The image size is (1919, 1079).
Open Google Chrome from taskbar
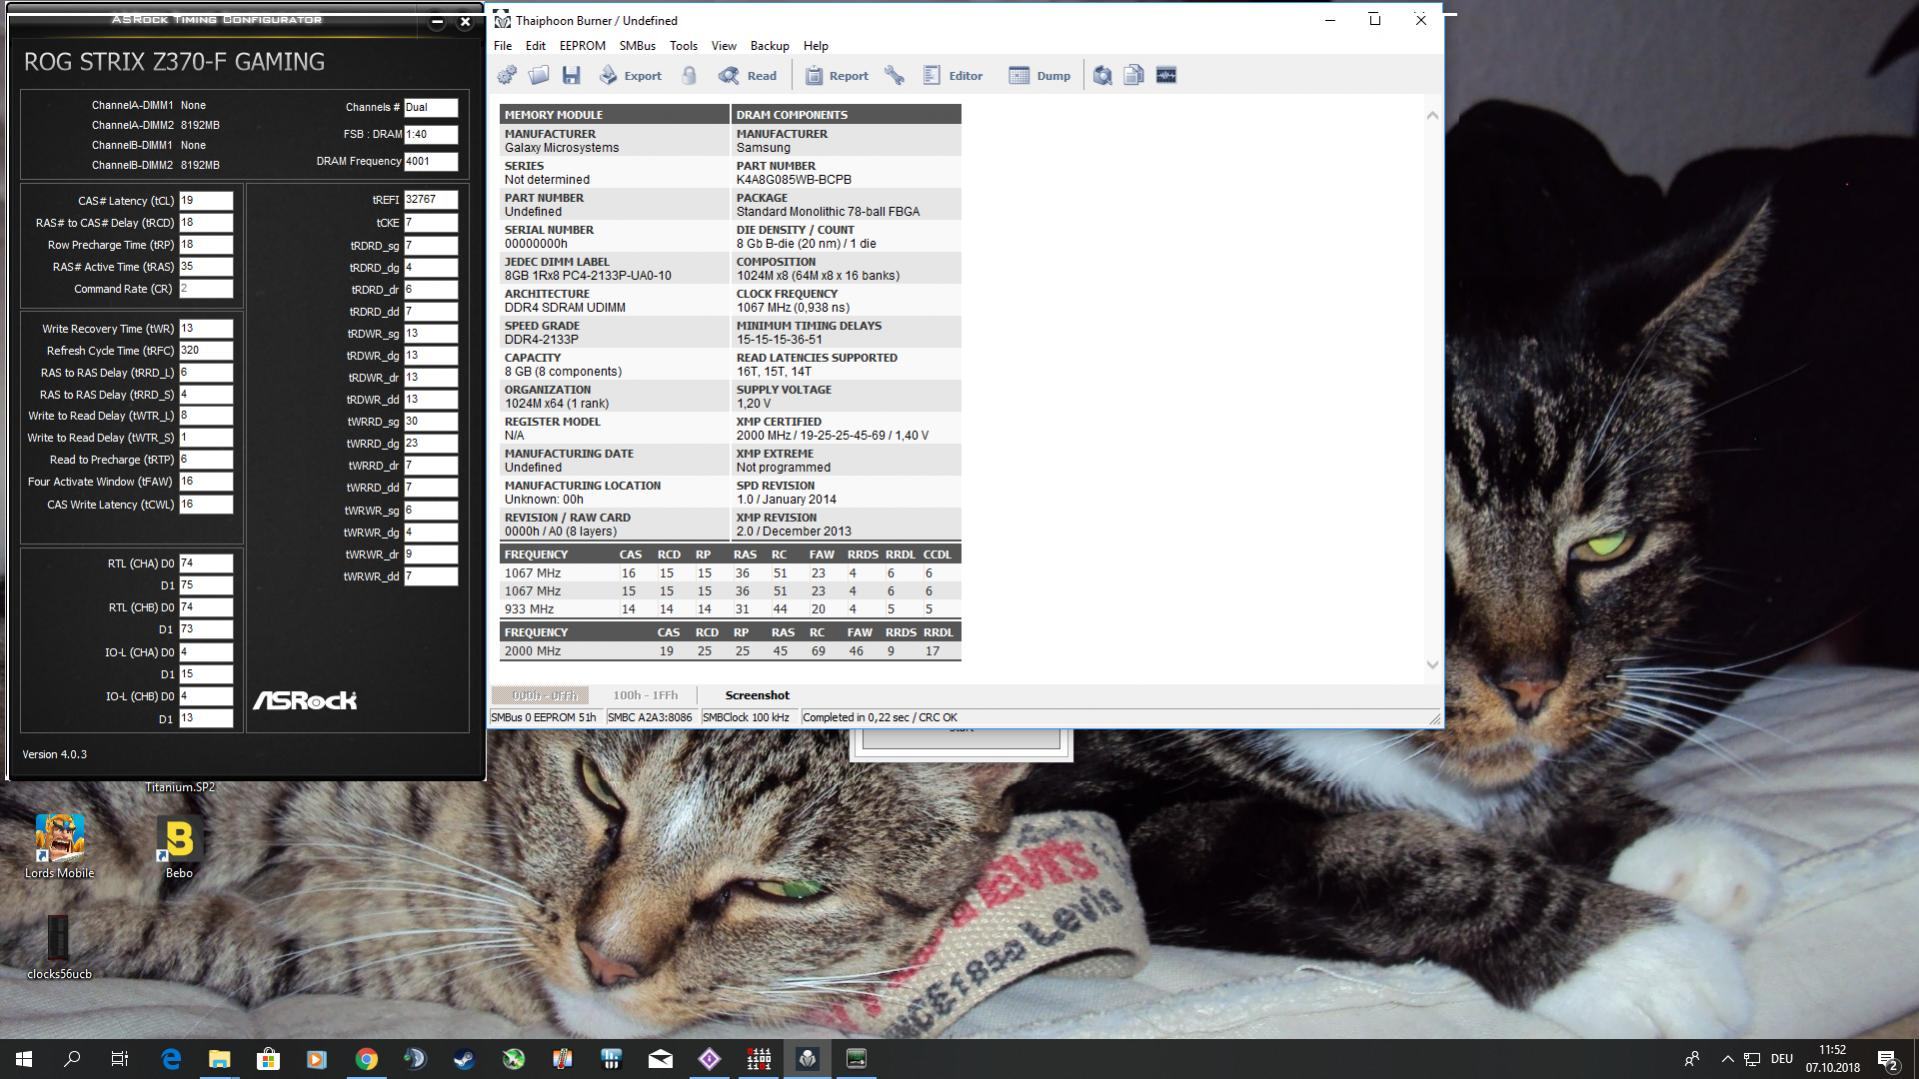pyautogui.click(x=366, y=1059)
